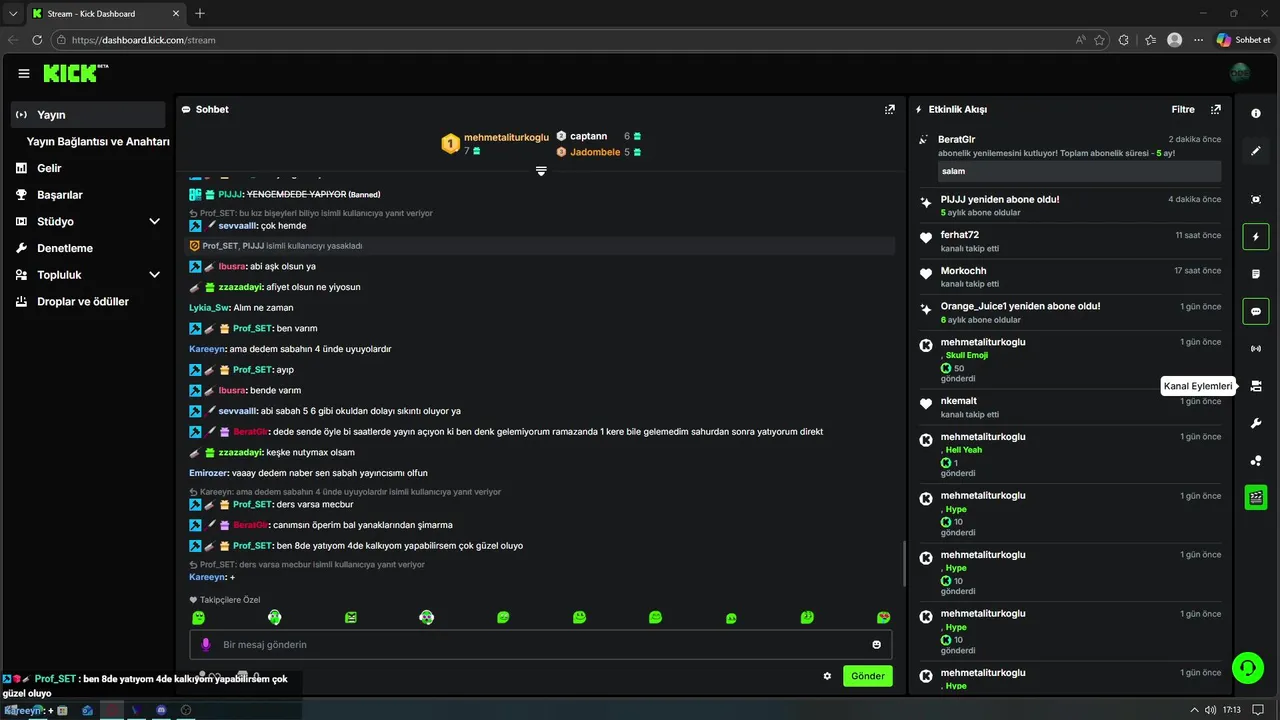The image size is (1280, 720).
Task: Open a new browser tab
Action: coord(200,13)
